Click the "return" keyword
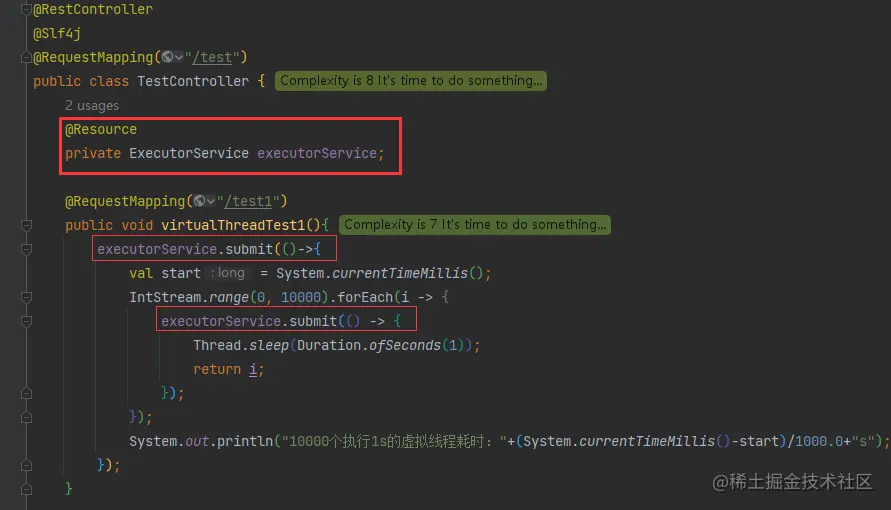Screen dimensions: 891x510 (x=217, y=369)
